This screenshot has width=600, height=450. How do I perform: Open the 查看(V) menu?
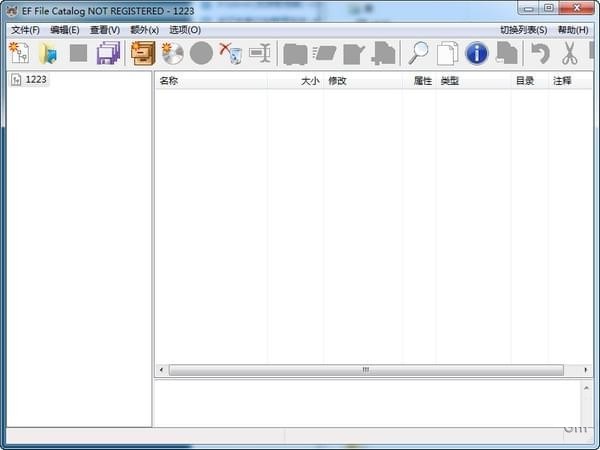coord(104,30)
